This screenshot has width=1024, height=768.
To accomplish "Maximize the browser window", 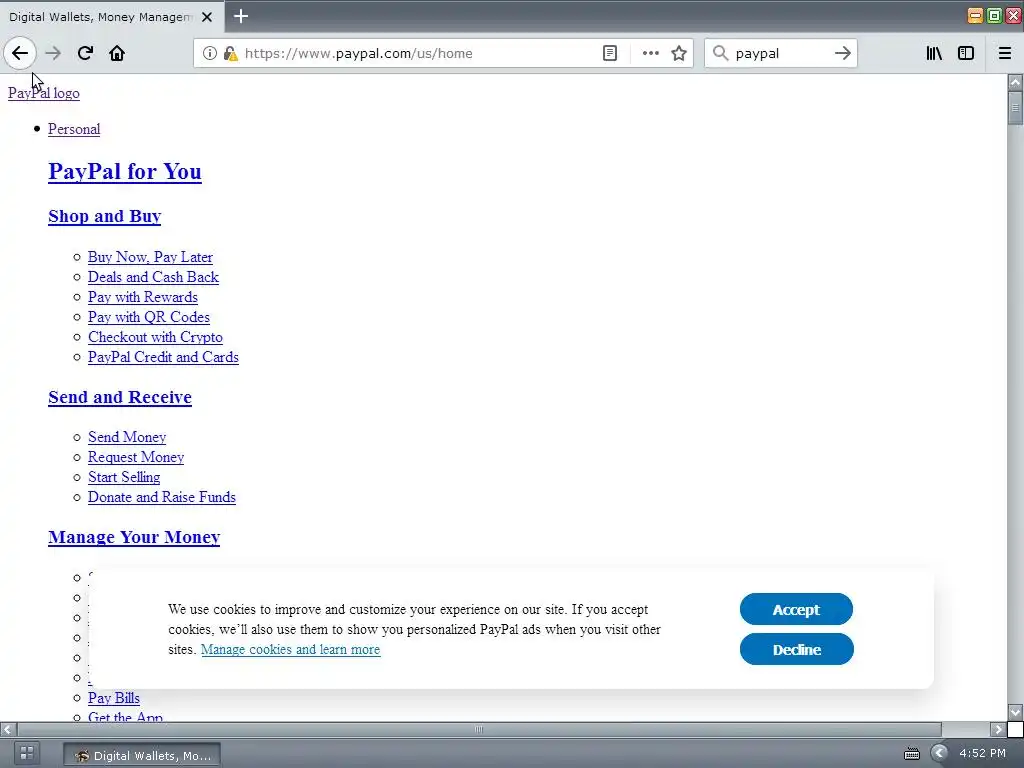I will (x=994, y=16).
